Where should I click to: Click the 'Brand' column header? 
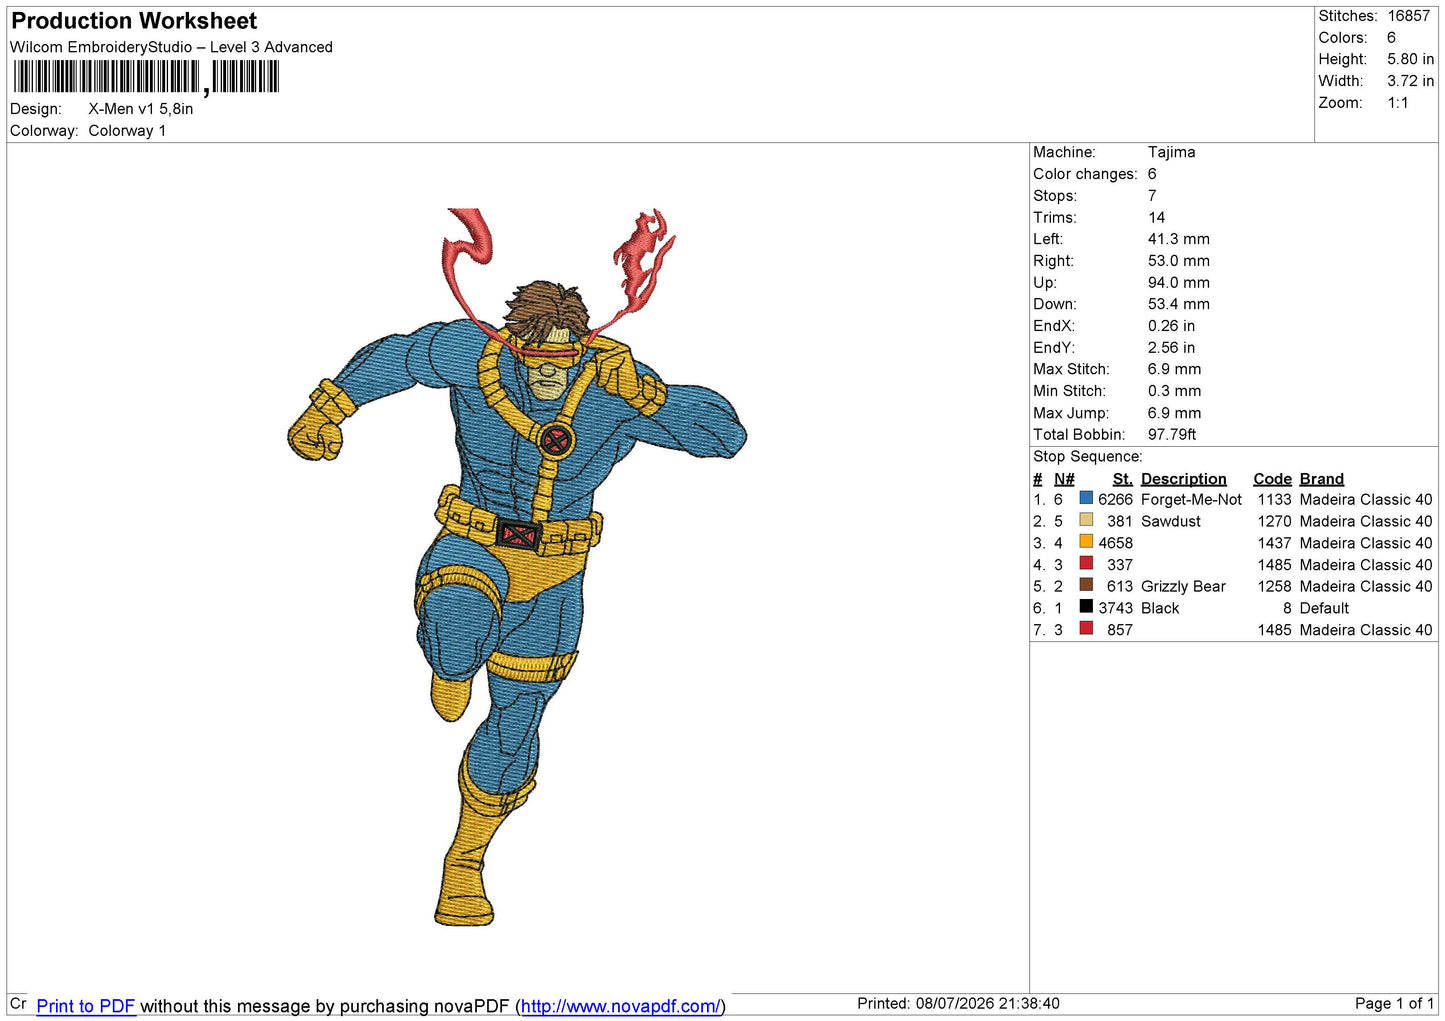pyautogui.click(x=1321, y=479)
